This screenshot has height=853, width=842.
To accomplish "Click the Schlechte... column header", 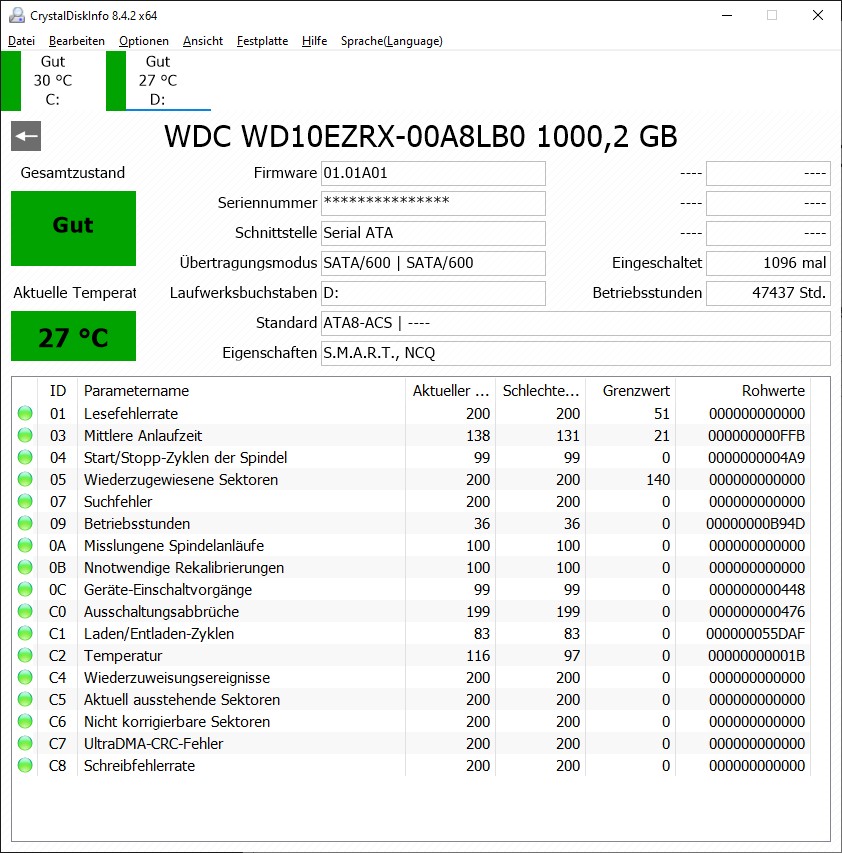I will click(541, 391).
